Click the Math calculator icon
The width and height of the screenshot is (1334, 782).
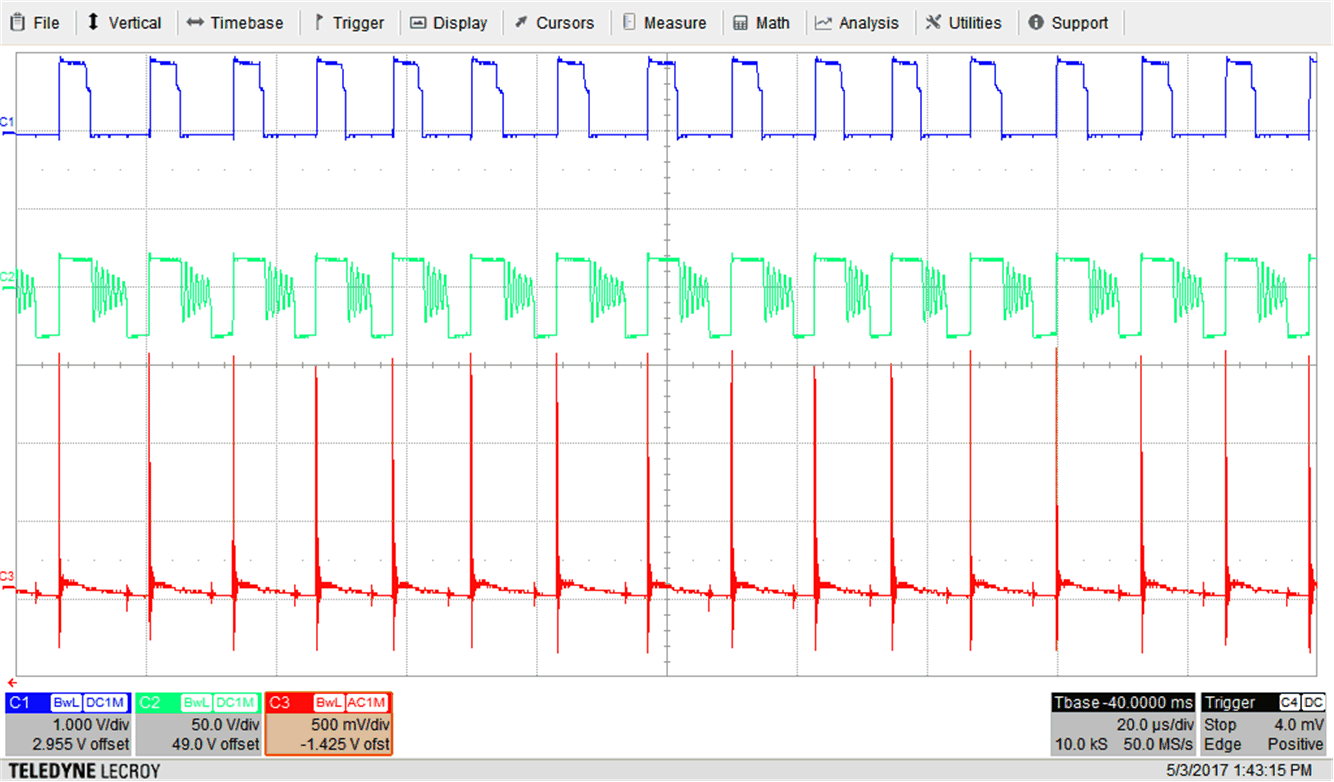point(740,22)
